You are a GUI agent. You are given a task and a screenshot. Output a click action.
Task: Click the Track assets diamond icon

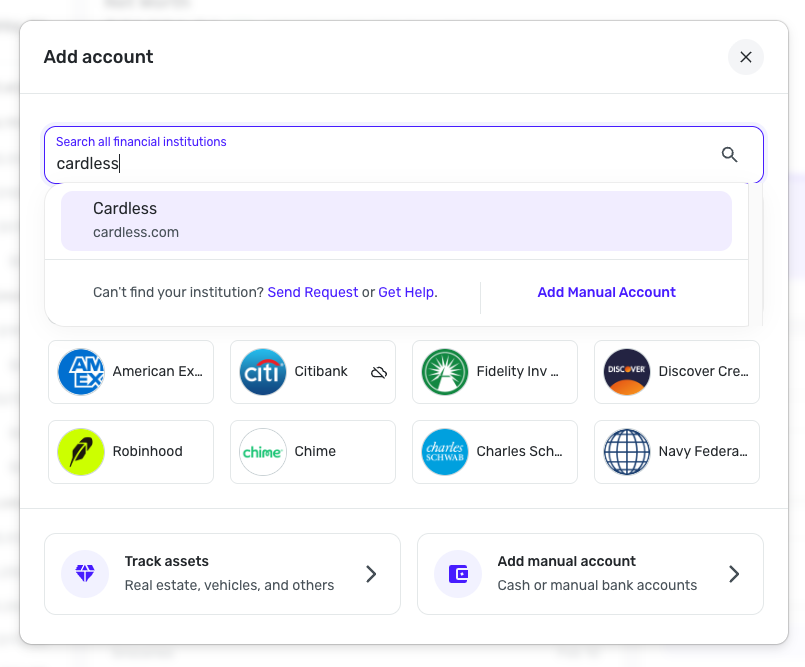(85, 574)
